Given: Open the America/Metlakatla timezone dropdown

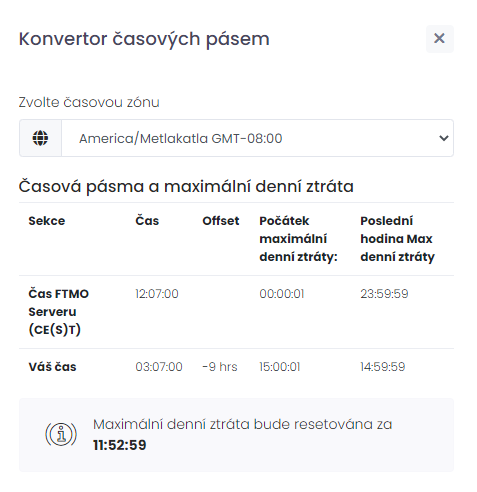Looking at the screenshot, I should pos(257,138).
